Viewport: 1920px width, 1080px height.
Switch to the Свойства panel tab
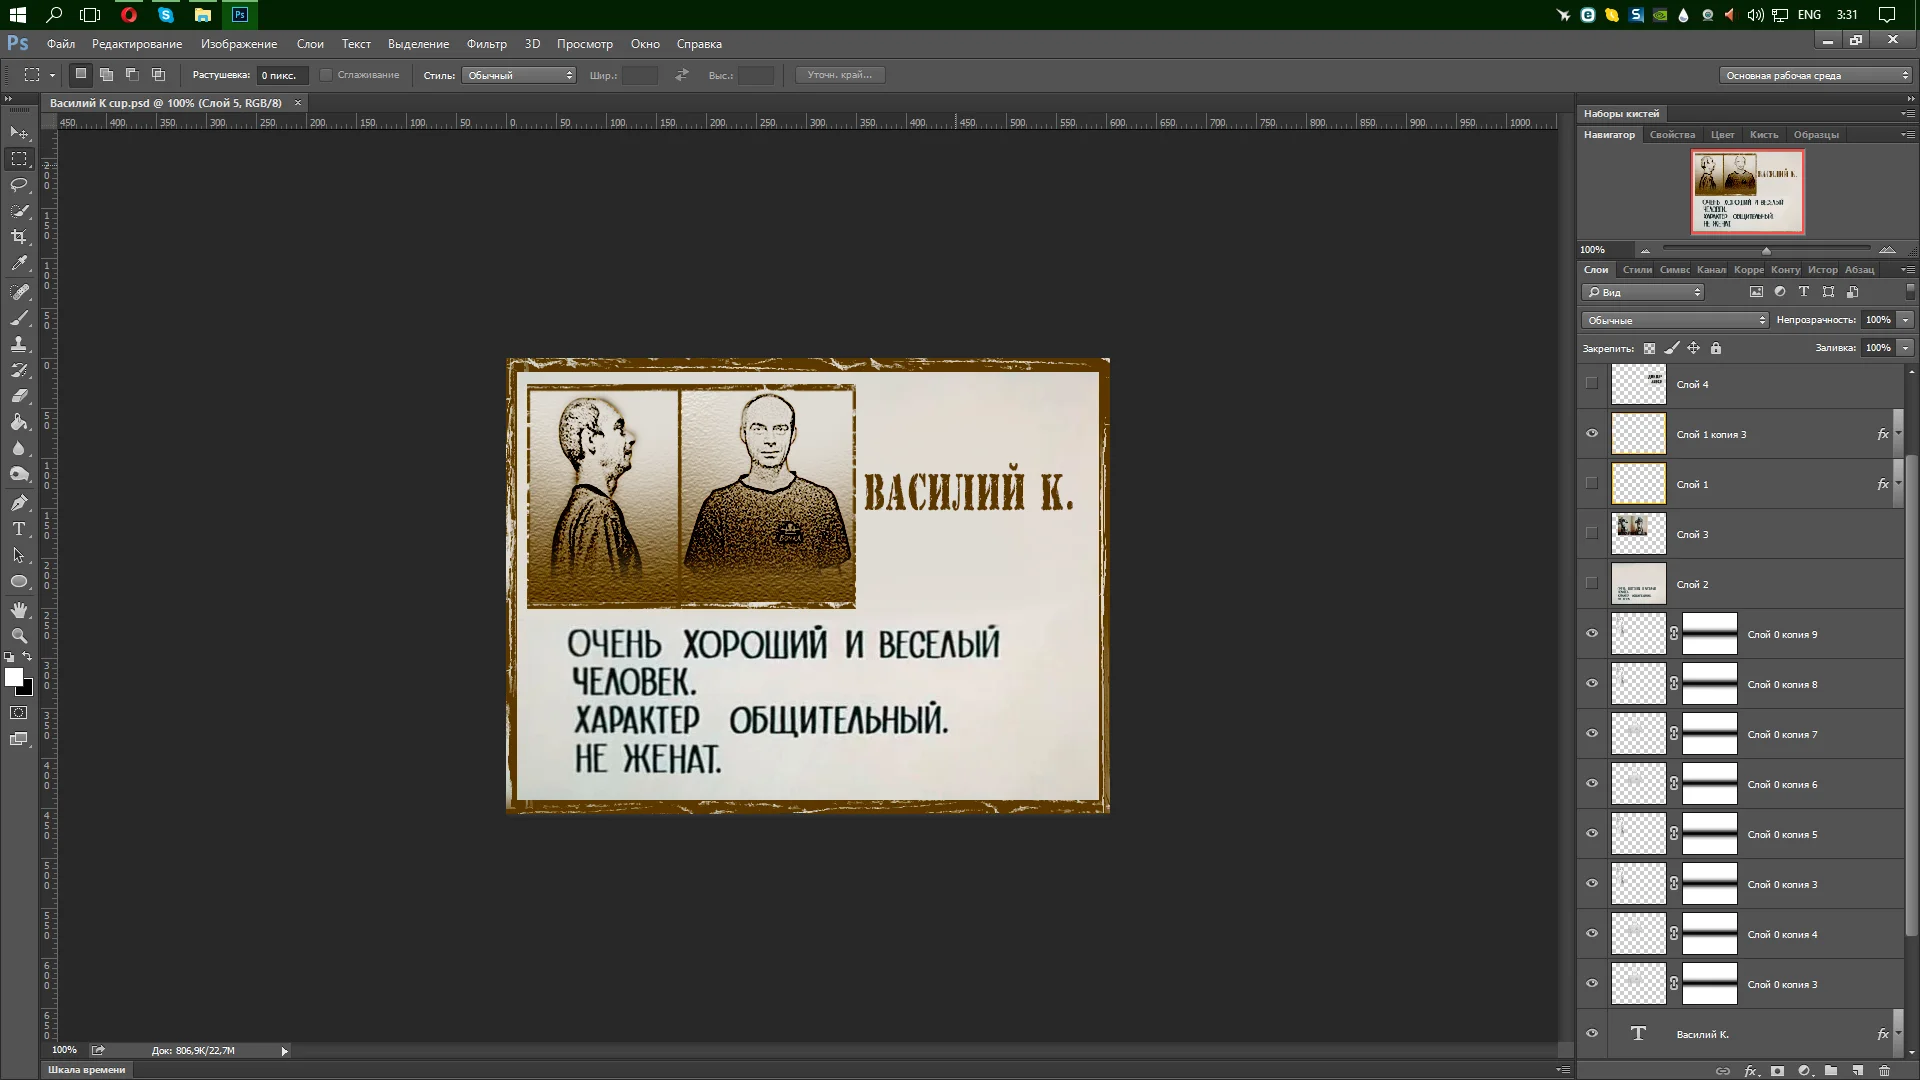point(1672,135)
